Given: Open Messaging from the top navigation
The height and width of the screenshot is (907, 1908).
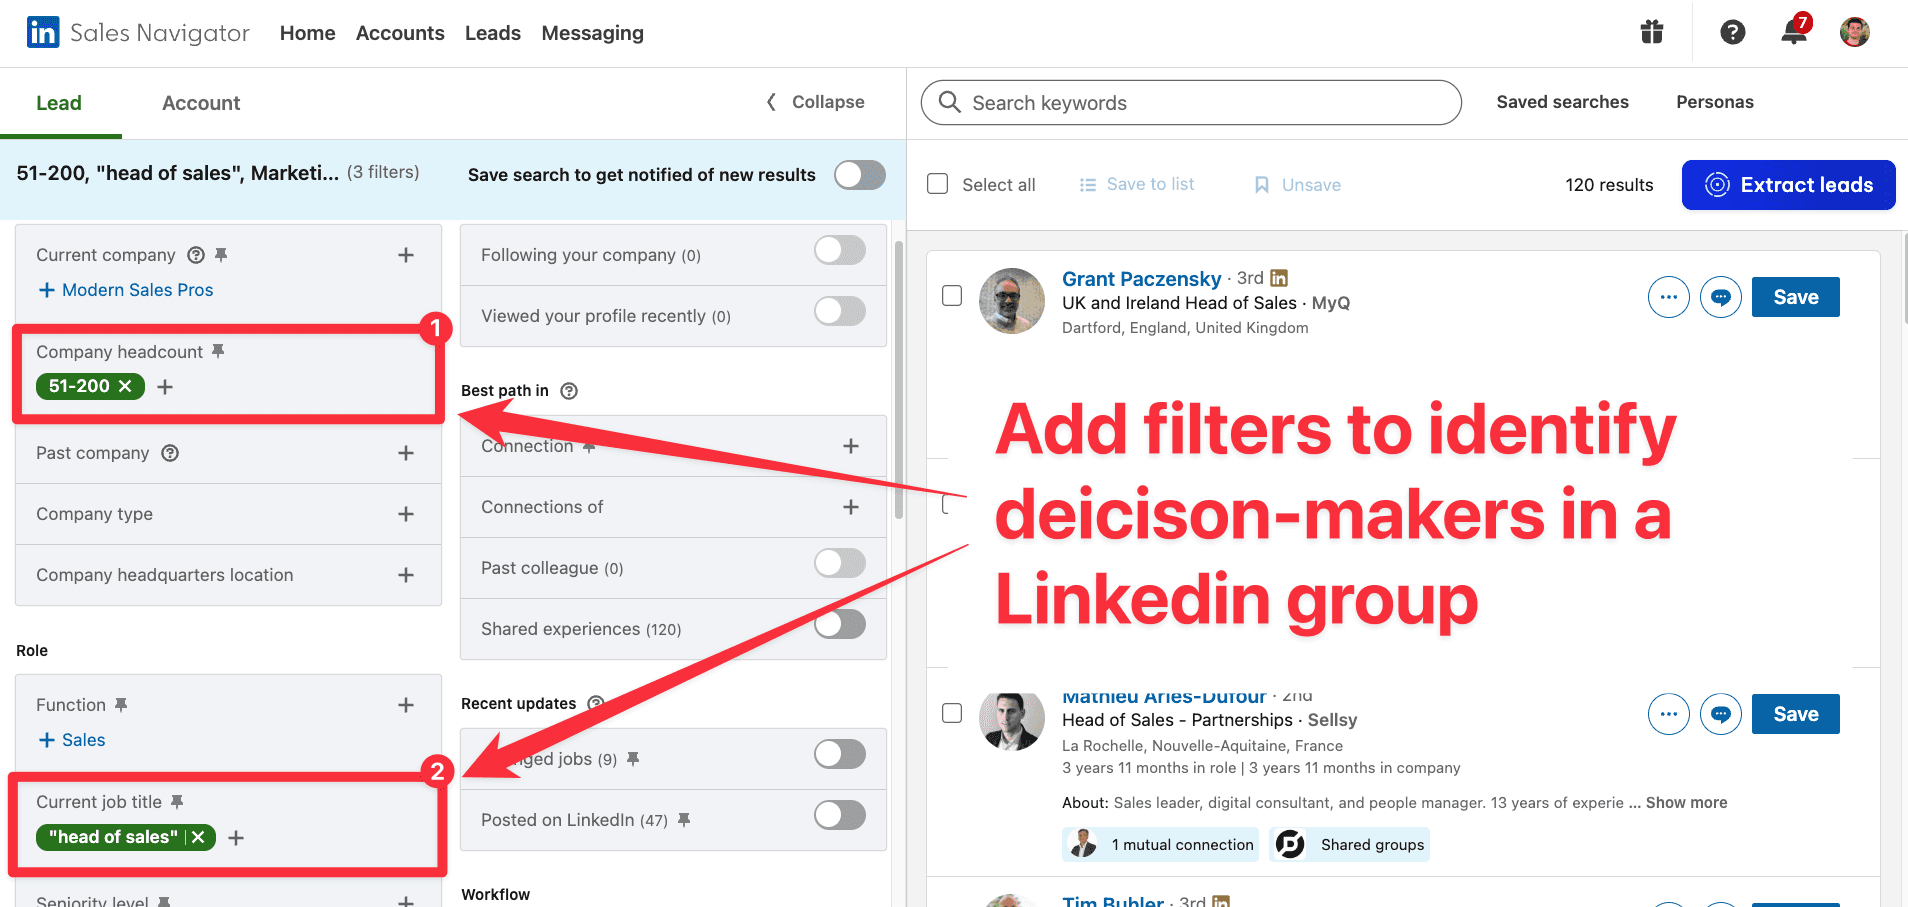Looking at the screenshot, I should click(592, 32).
